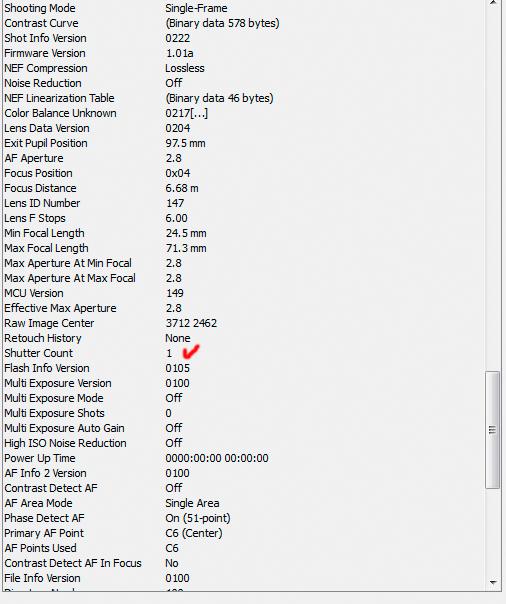Click the value (Binary data 46 bytes)
Viewport: 506px width, 604px height.
[x=219, y=98]
